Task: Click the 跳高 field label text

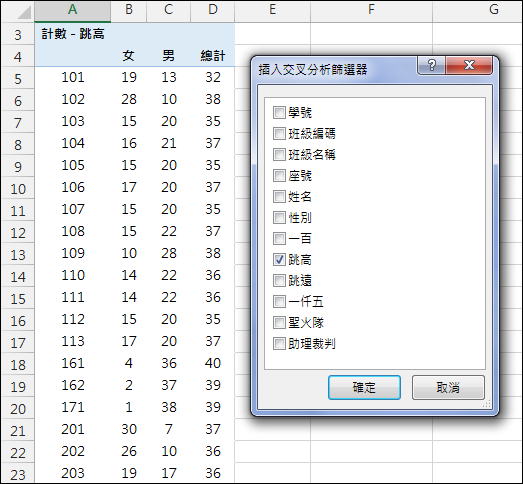Action: coord(300,260)
